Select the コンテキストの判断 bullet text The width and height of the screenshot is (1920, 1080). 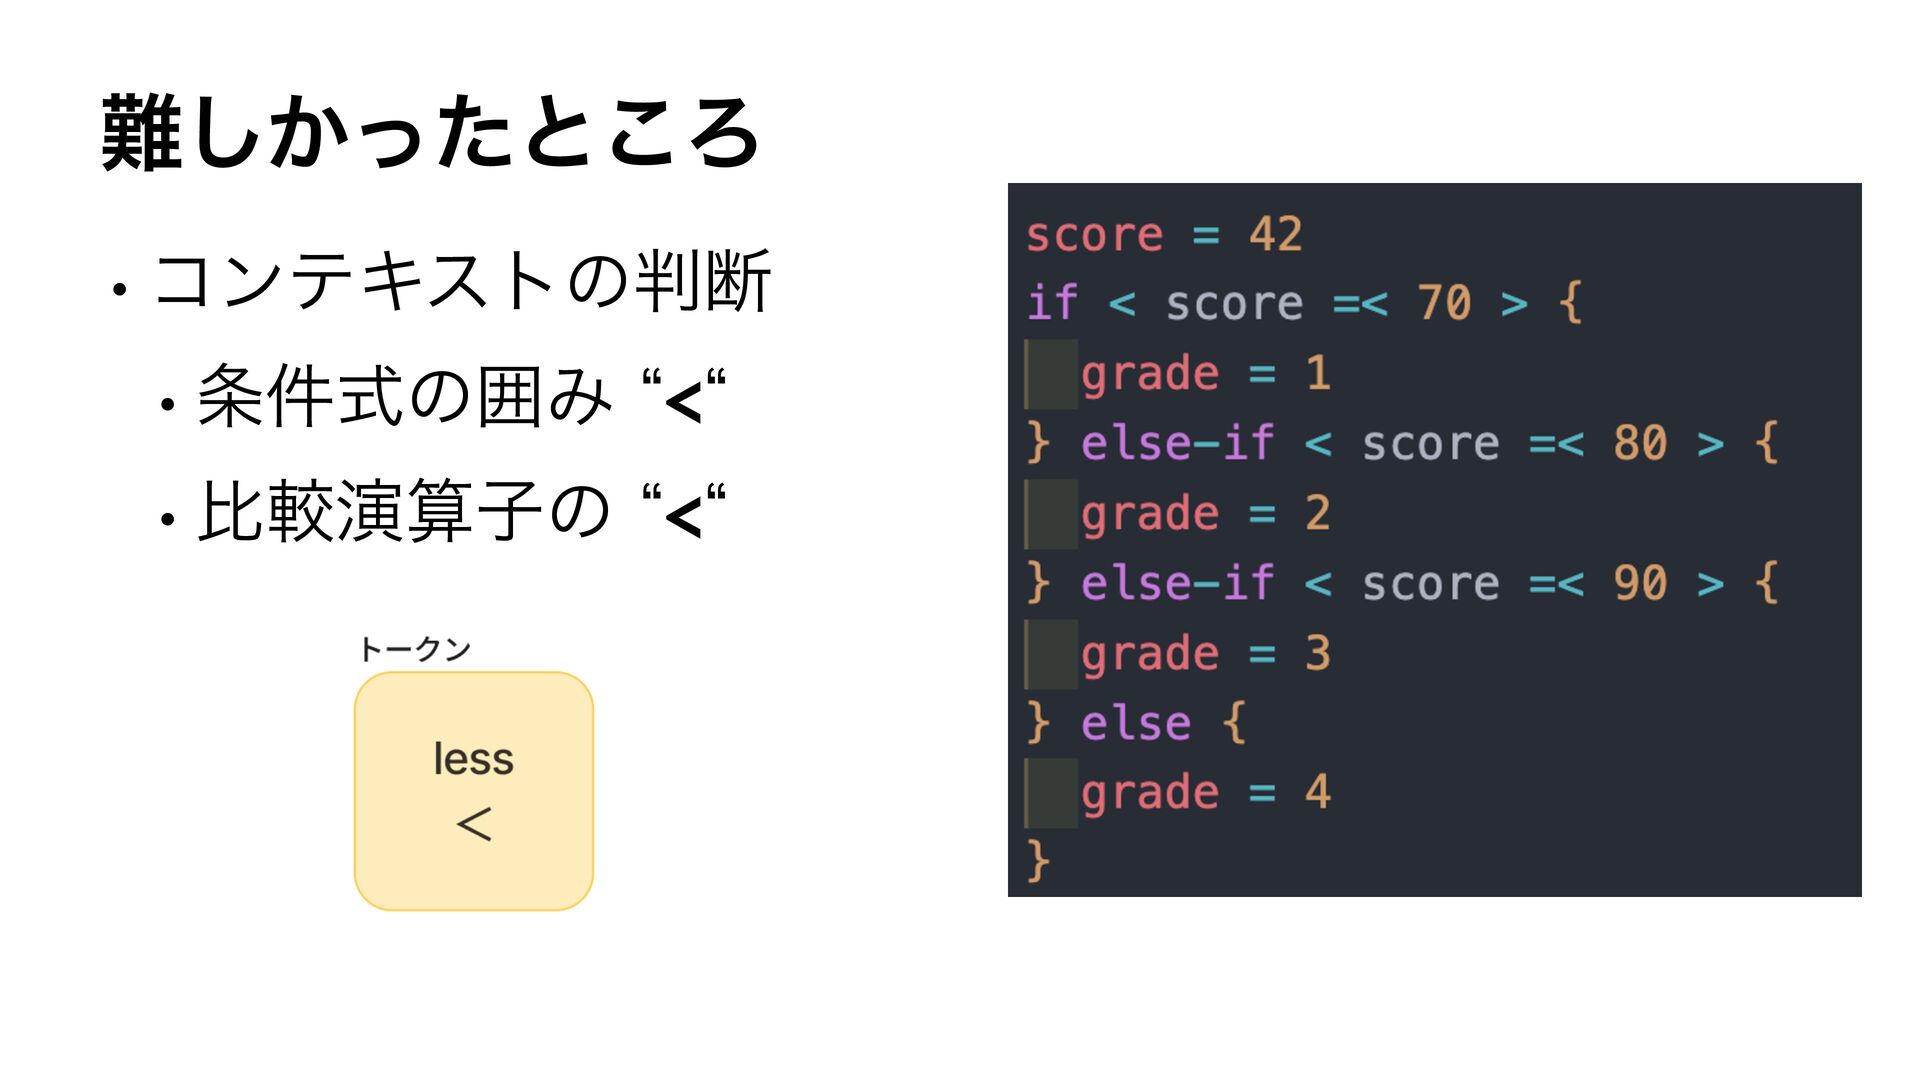click(462, 281)
